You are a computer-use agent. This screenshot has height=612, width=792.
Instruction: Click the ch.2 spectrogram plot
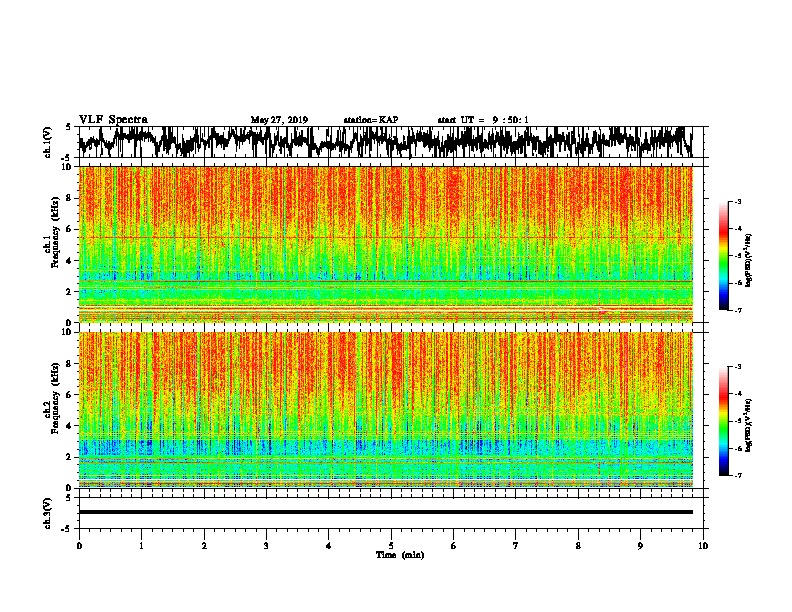click(386, 410)
